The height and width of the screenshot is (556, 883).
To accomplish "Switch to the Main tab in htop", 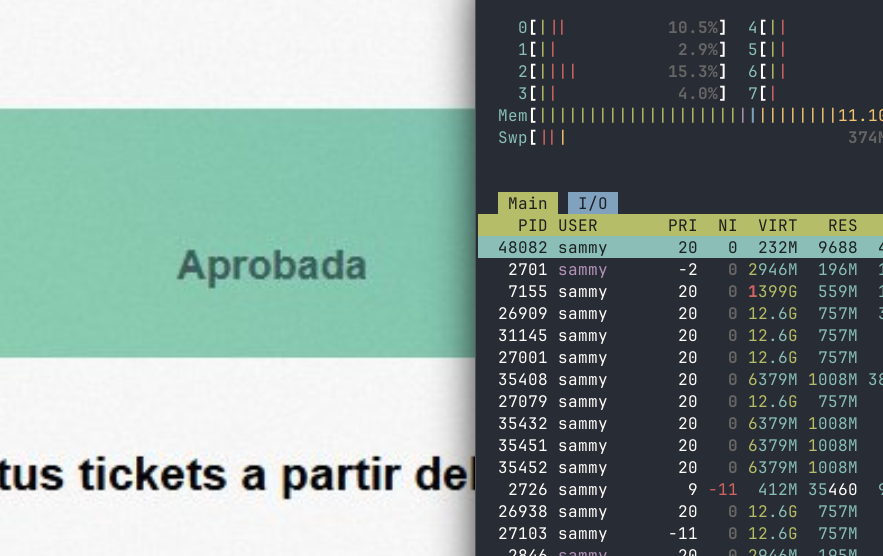I will (x=528, y=203).
